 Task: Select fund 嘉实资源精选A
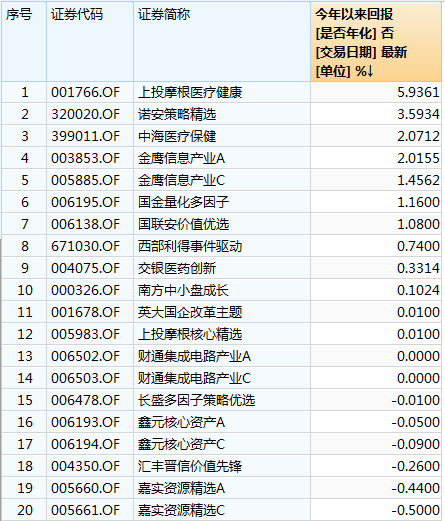tap(181, 488)
